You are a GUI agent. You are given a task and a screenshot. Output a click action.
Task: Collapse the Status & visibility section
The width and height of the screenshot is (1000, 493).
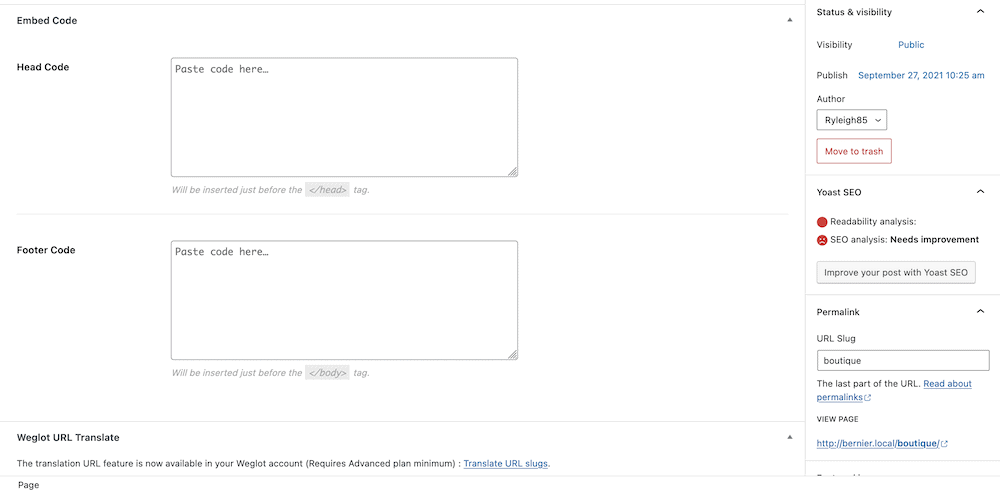[x=979, y=12]
